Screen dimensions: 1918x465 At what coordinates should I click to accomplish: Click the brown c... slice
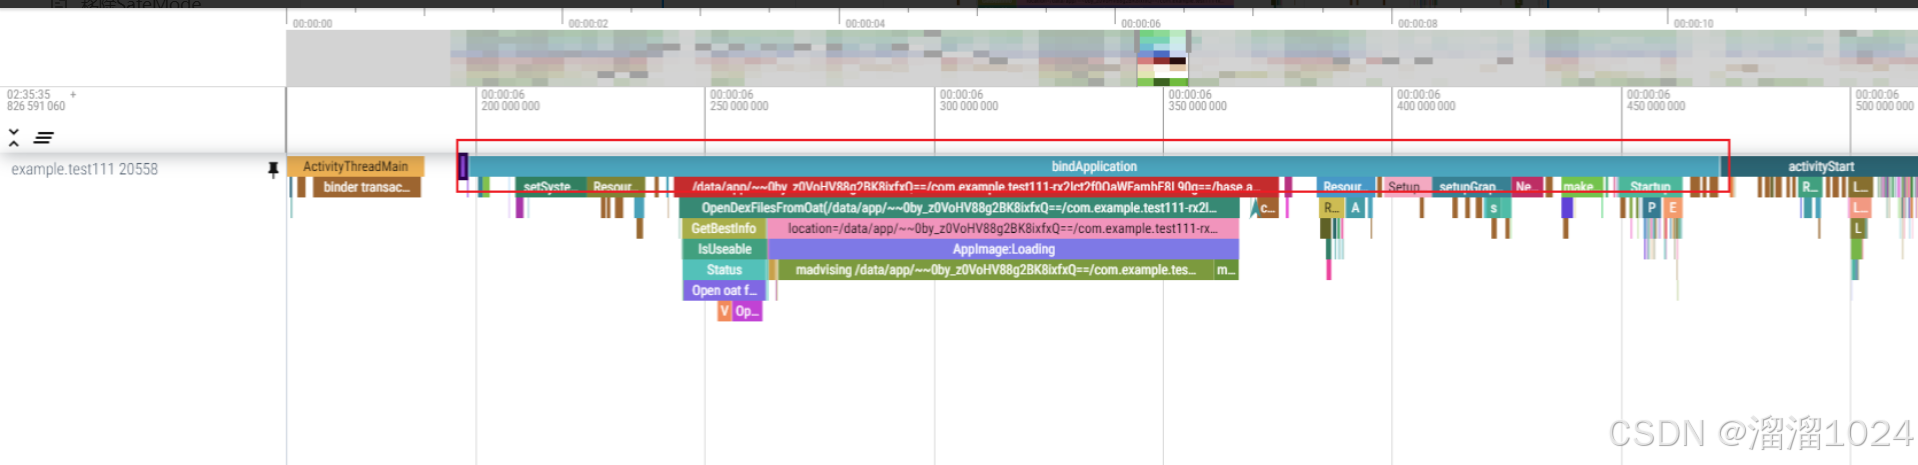[1267, 208]
